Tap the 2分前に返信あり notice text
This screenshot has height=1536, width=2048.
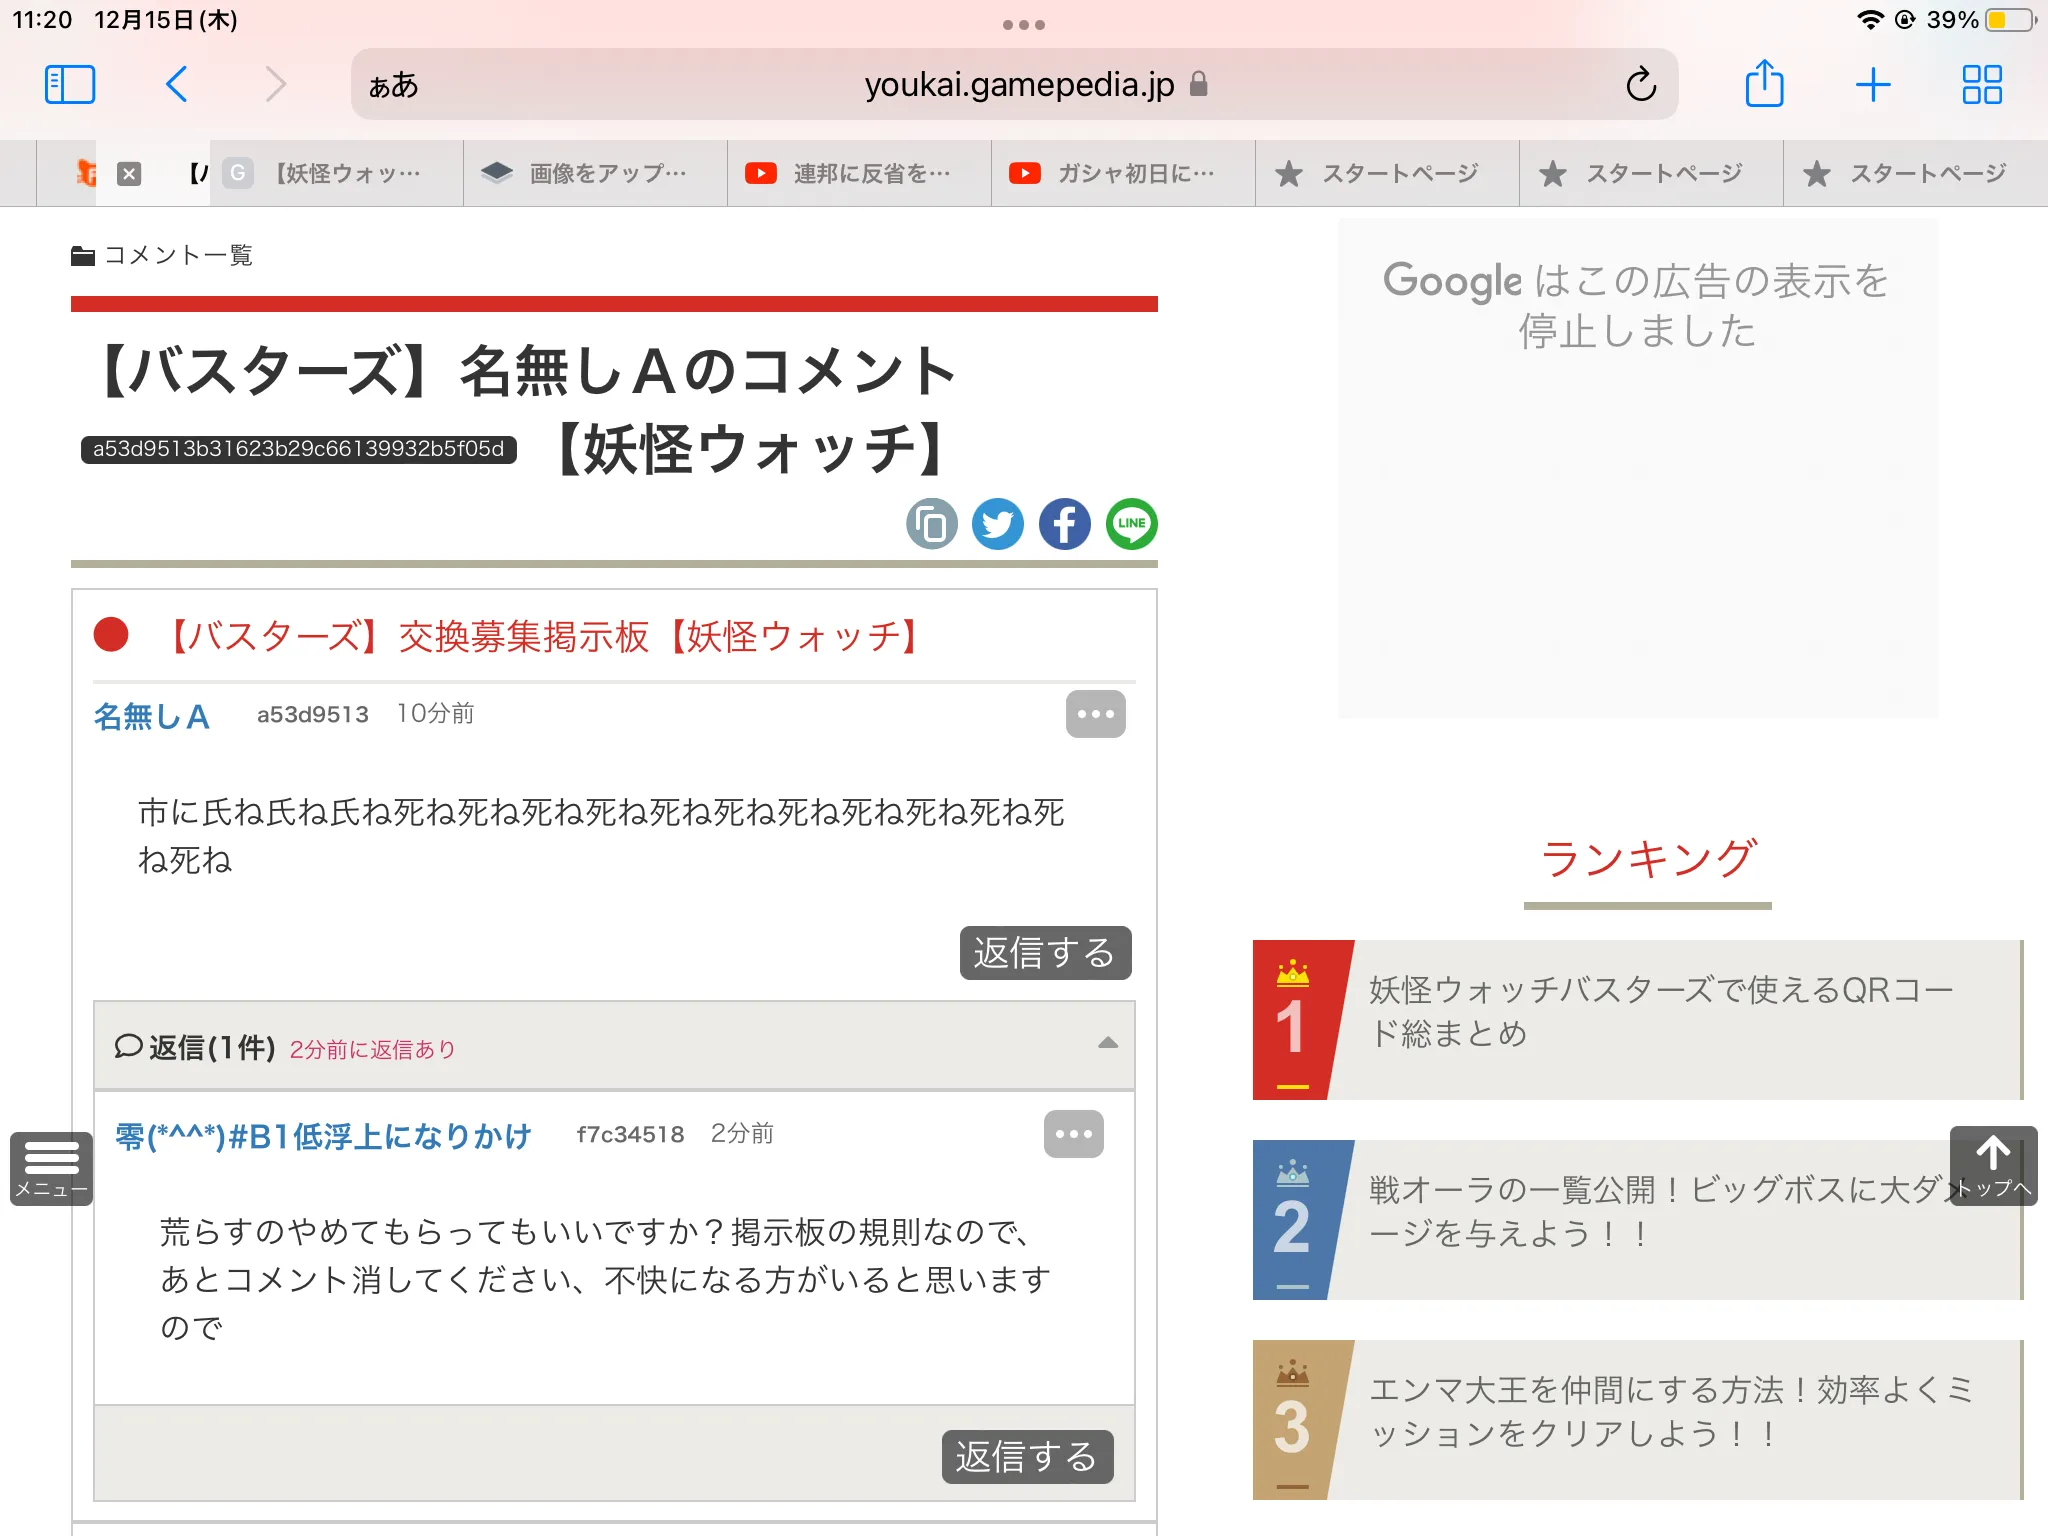(x=373, y=1049)
